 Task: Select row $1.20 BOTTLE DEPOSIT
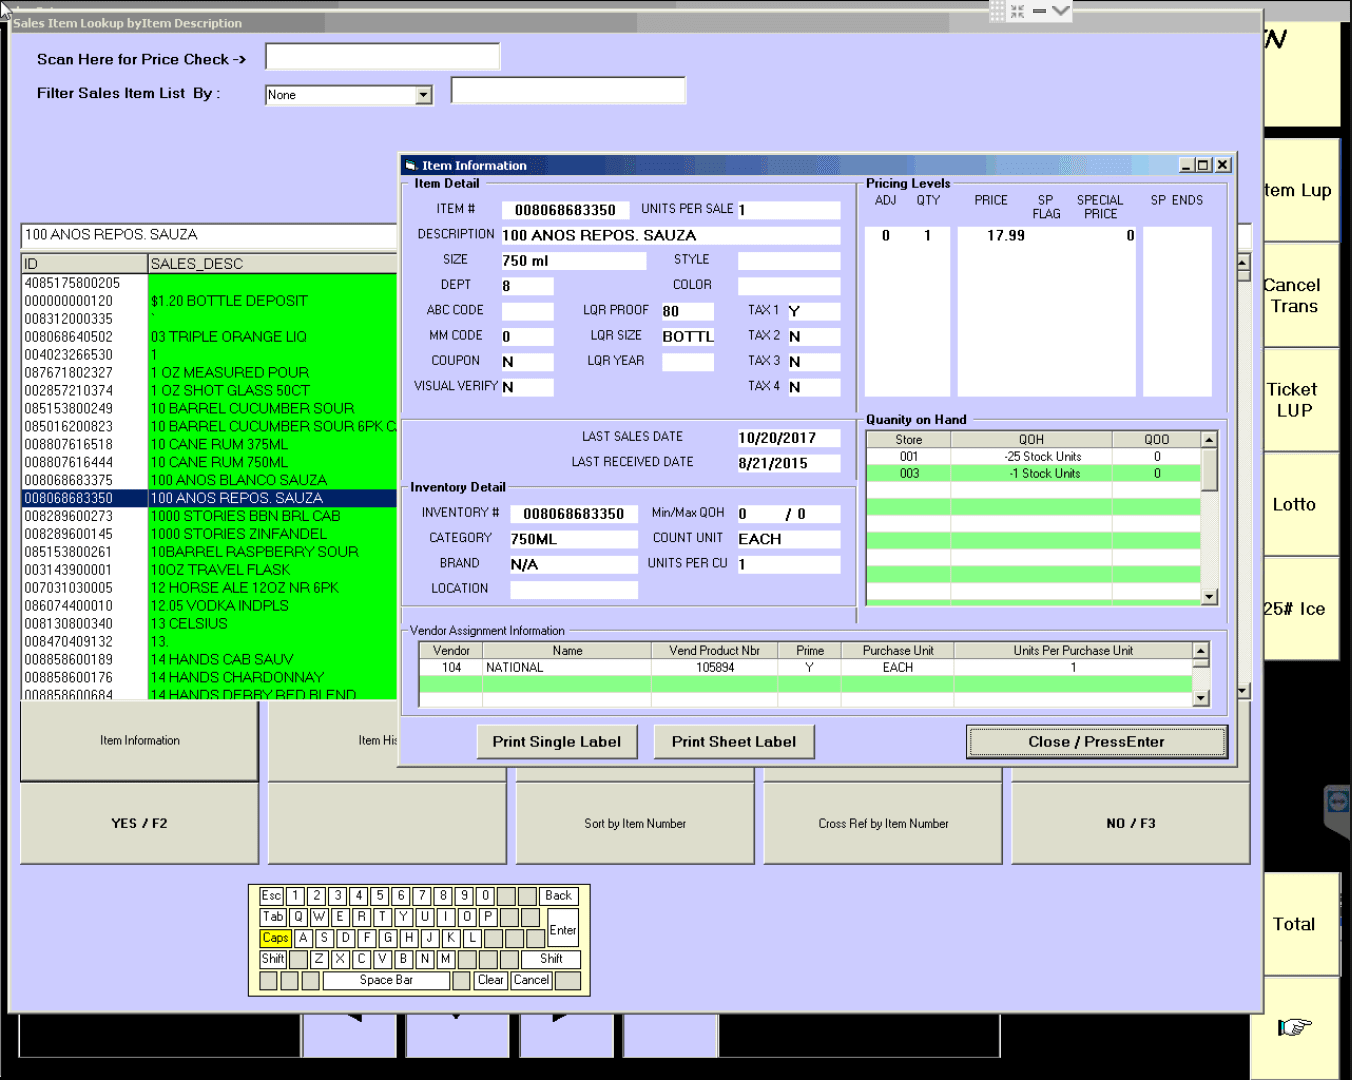[209, 300]
